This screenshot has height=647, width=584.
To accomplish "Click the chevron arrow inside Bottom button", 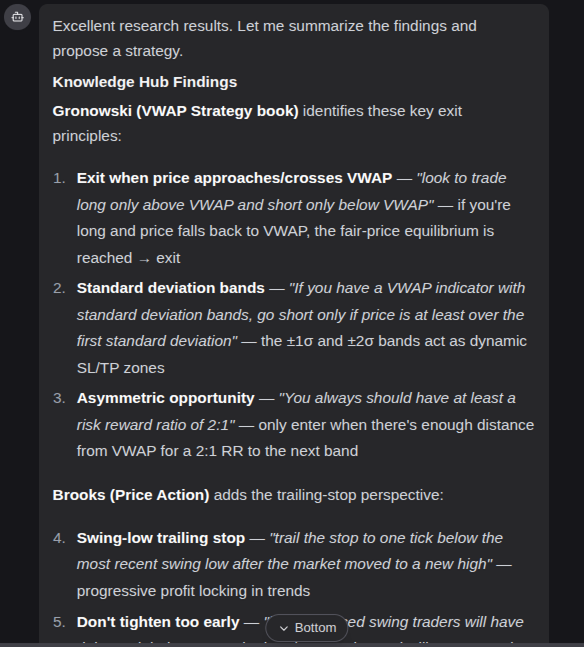I will coord(284,628).
